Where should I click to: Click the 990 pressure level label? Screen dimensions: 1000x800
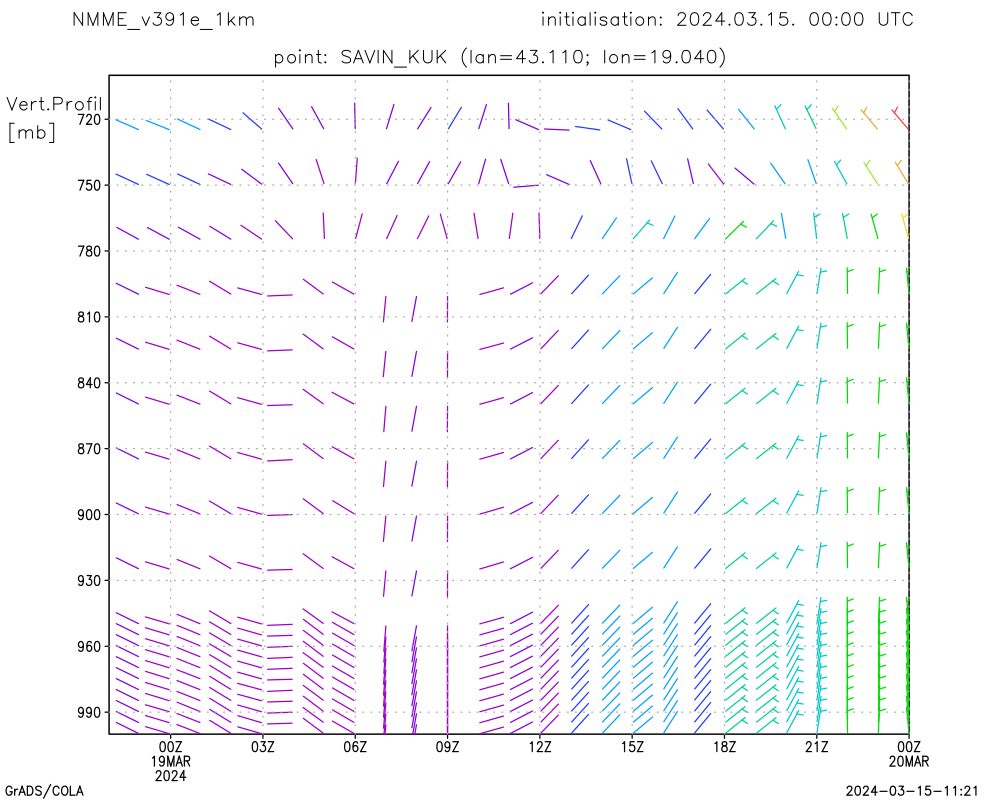89,713
